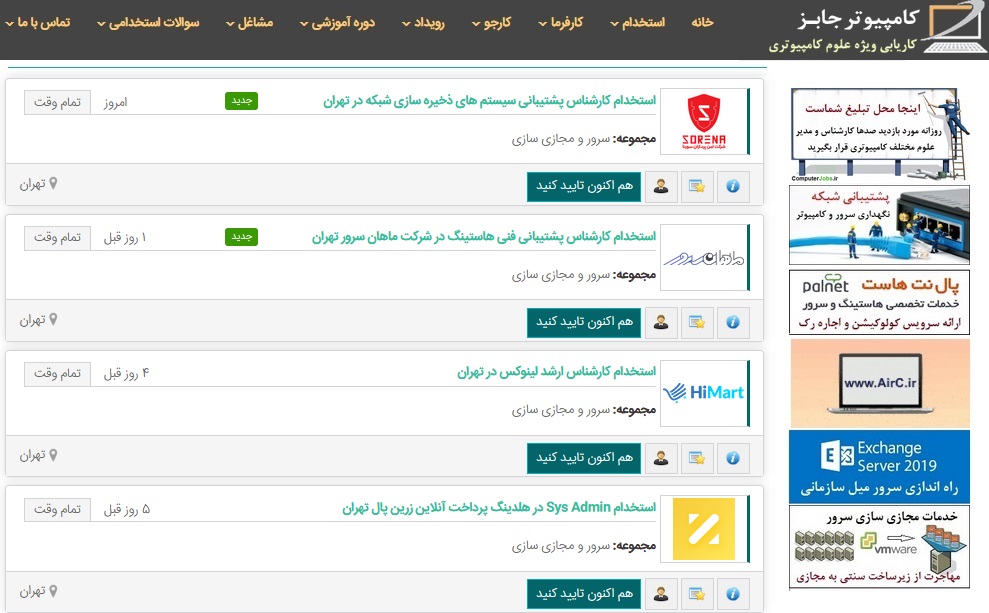
Task: Open storage systems support expert job title
Action: click(x=489, y=101)
